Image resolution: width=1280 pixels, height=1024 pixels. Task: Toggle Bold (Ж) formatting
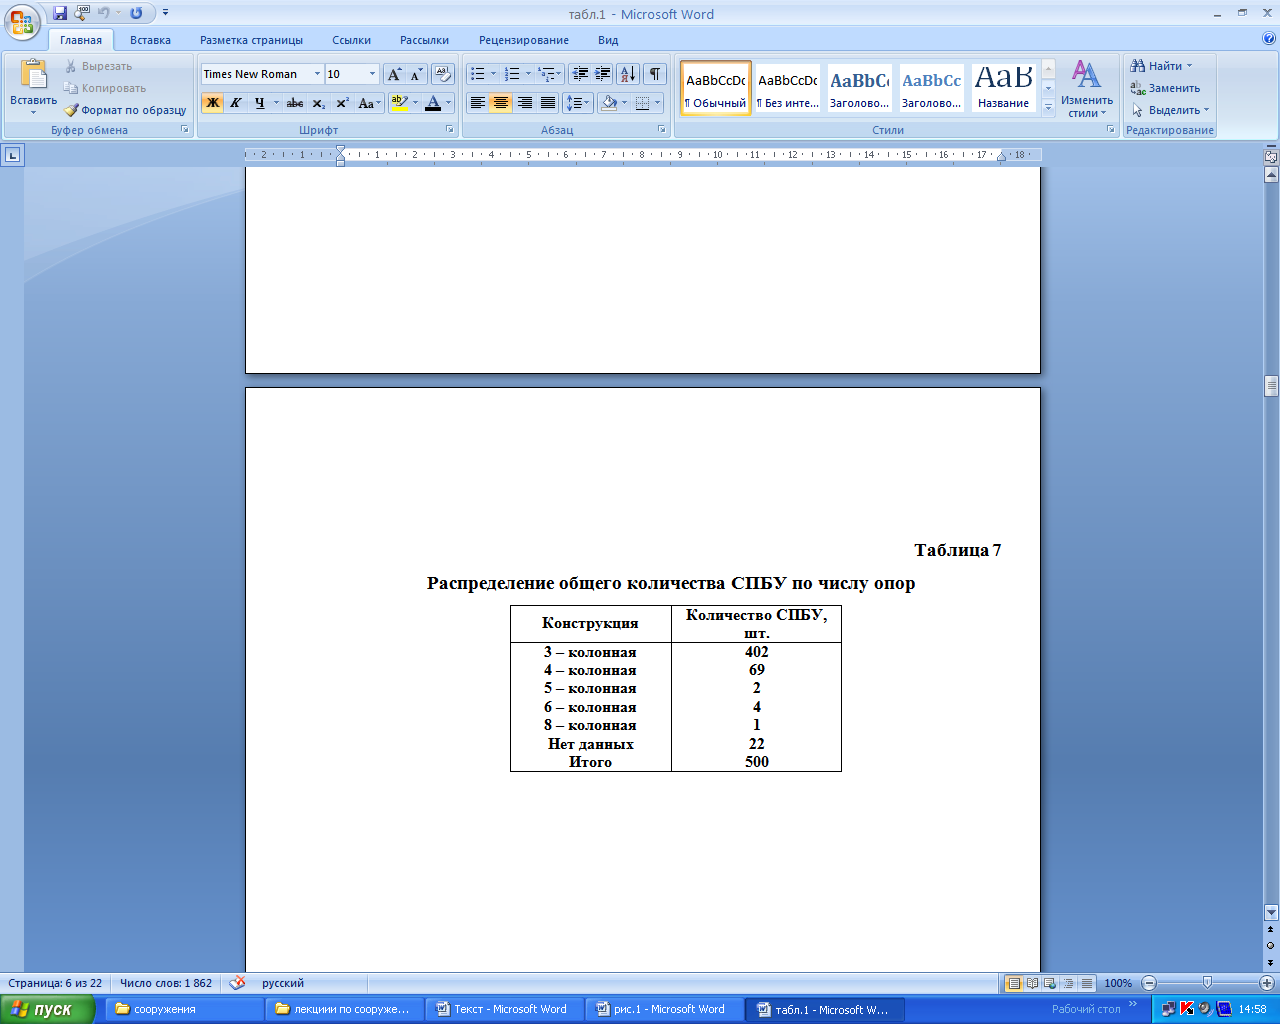(212, 103)
